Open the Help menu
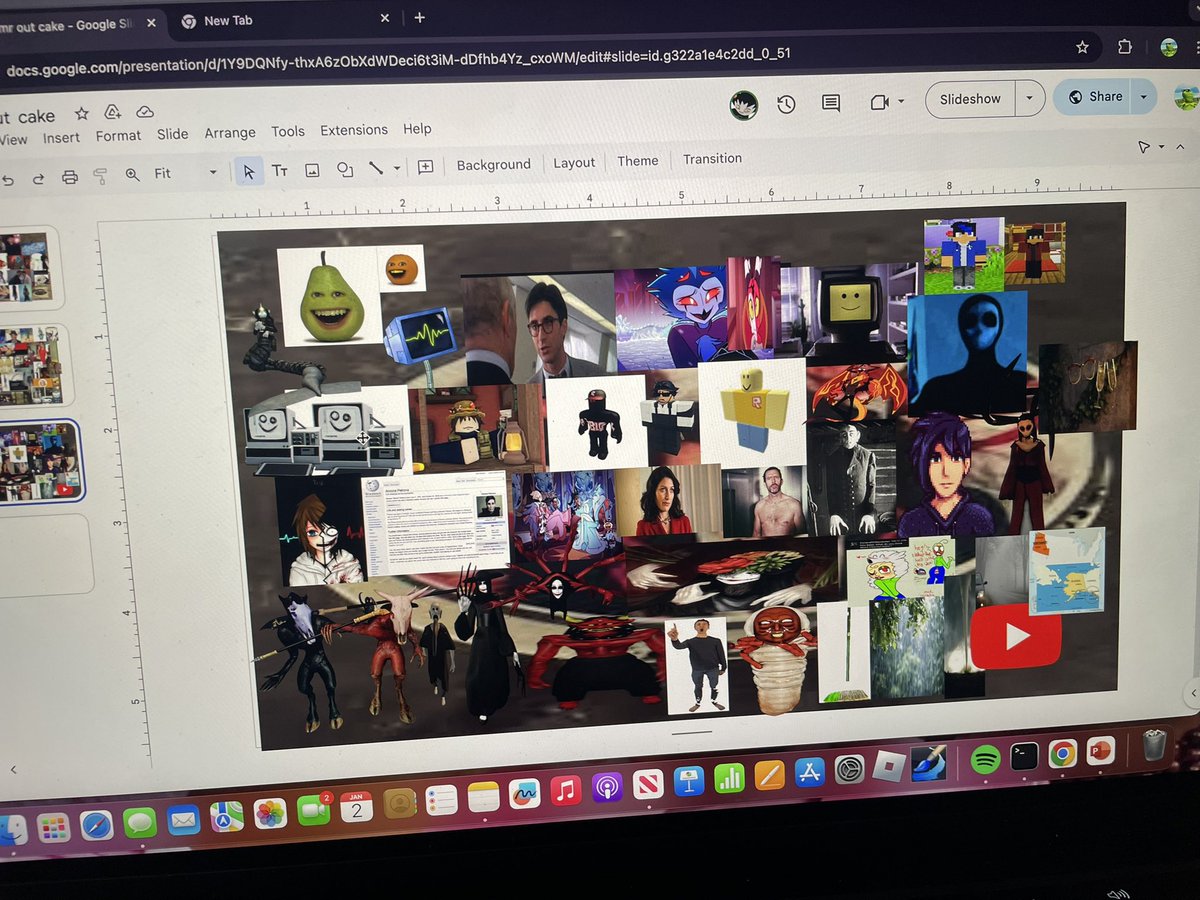 [x=417, y=128]
